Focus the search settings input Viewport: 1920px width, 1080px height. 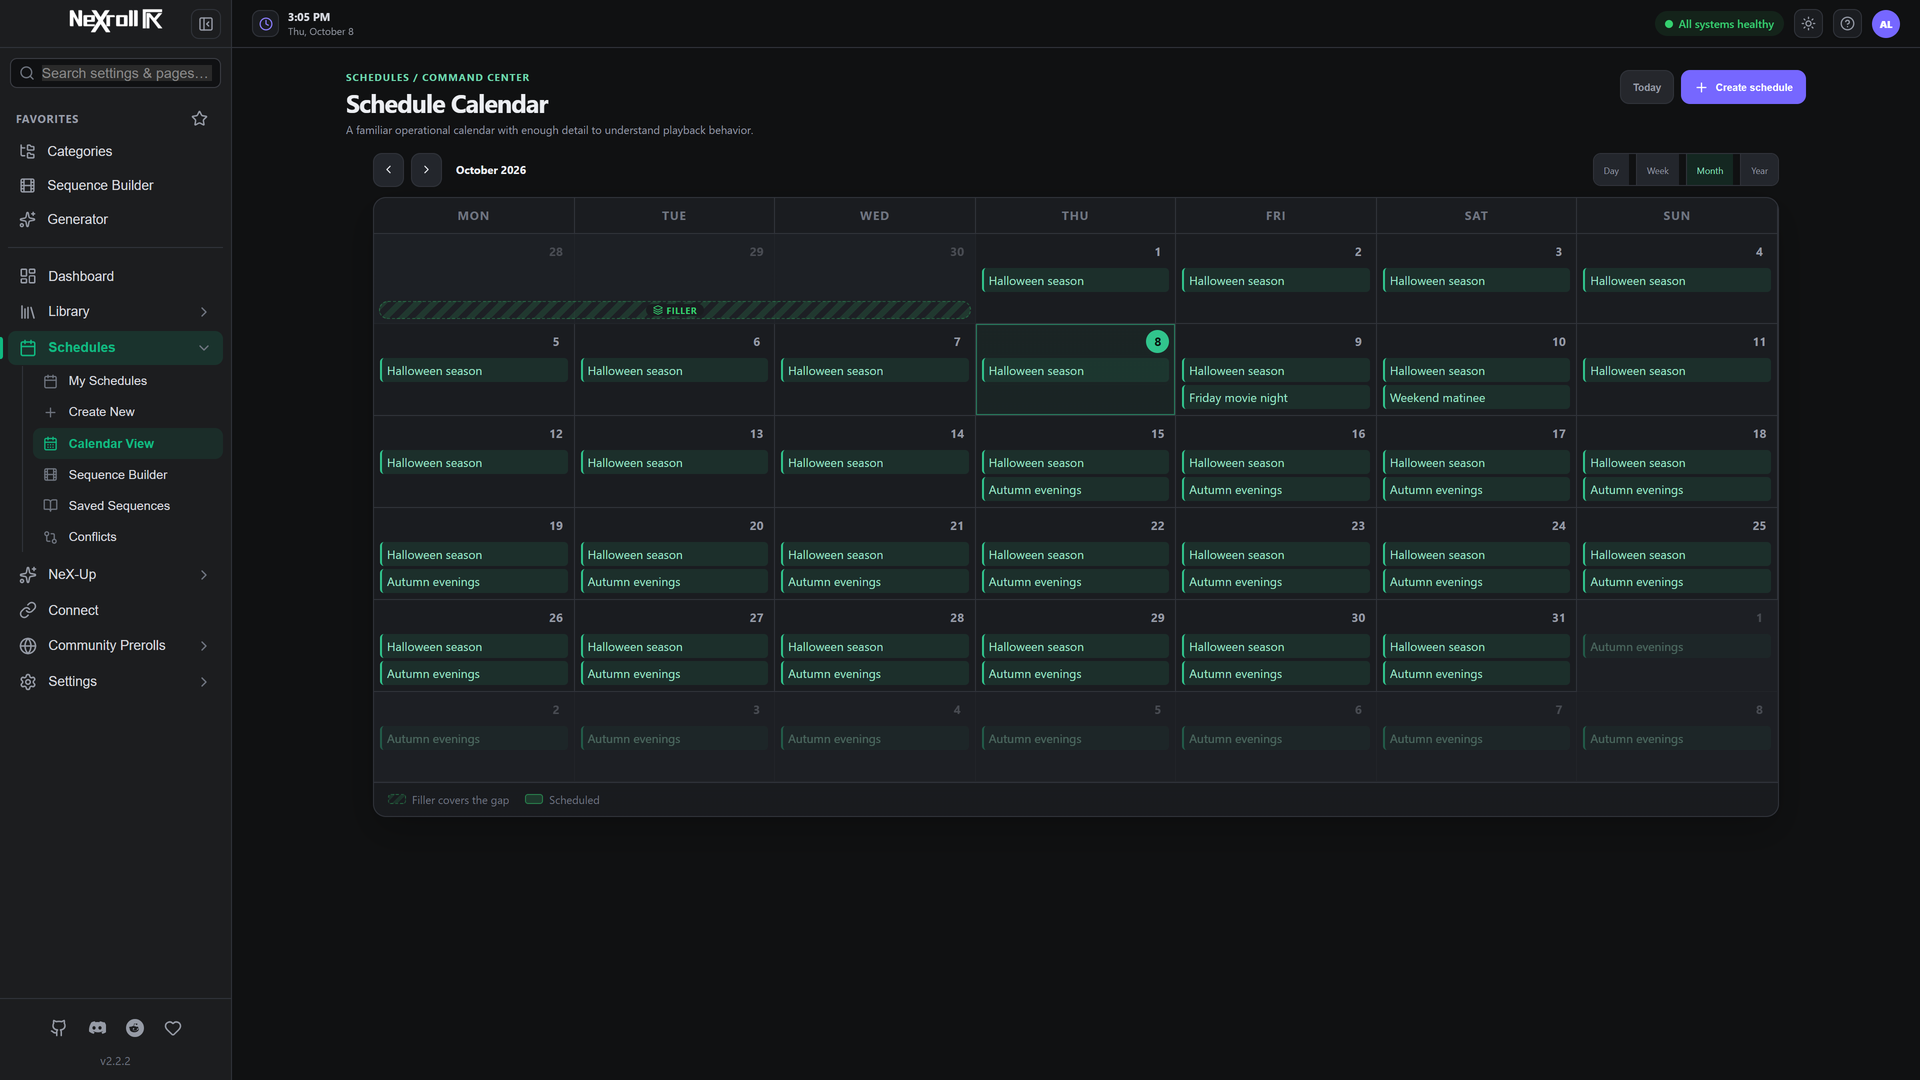tap(115, 74)
